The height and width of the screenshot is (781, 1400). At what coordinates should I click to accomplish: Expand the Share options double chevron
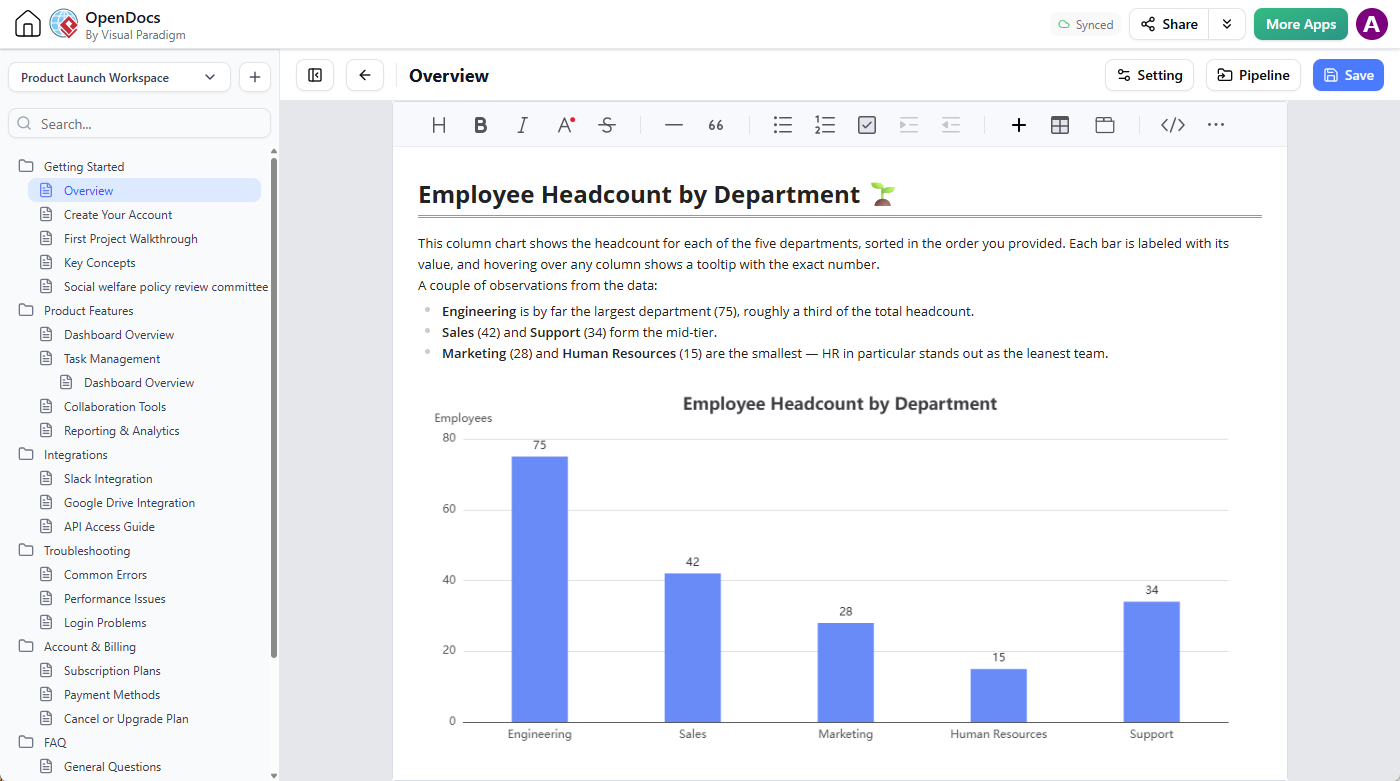1227,24
